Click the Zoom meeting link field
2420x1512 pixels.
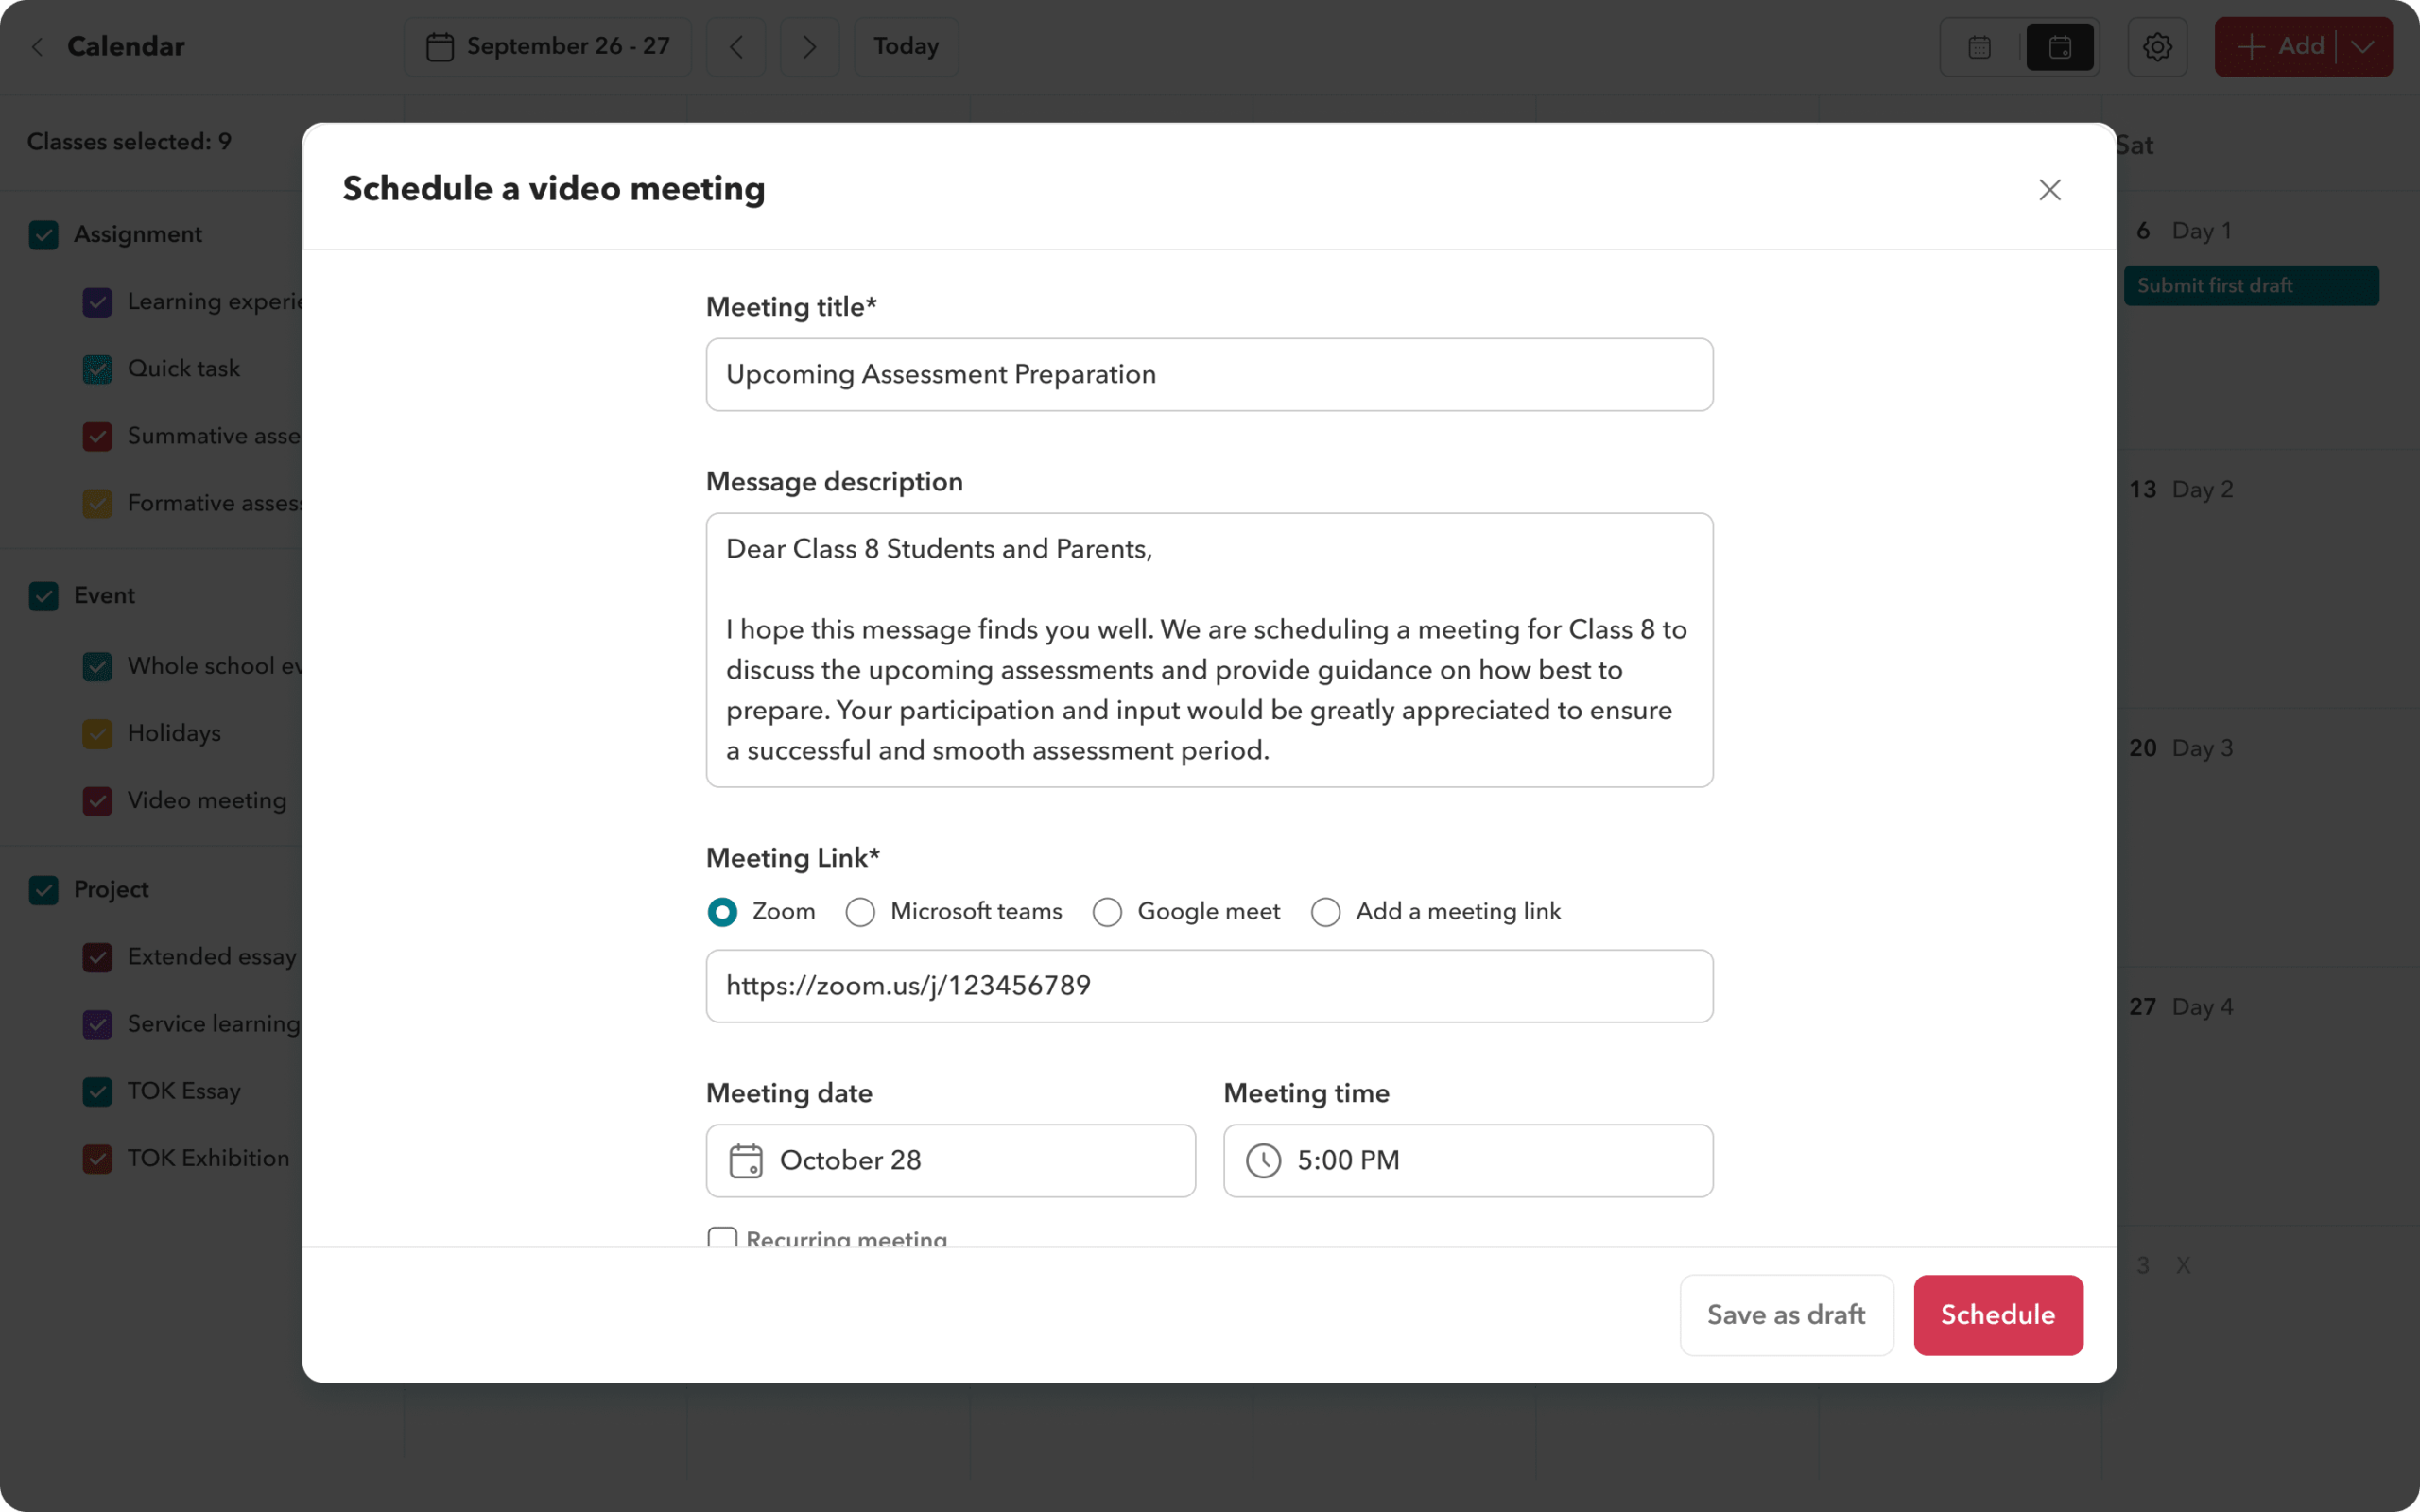click(x=1209, y=986)
